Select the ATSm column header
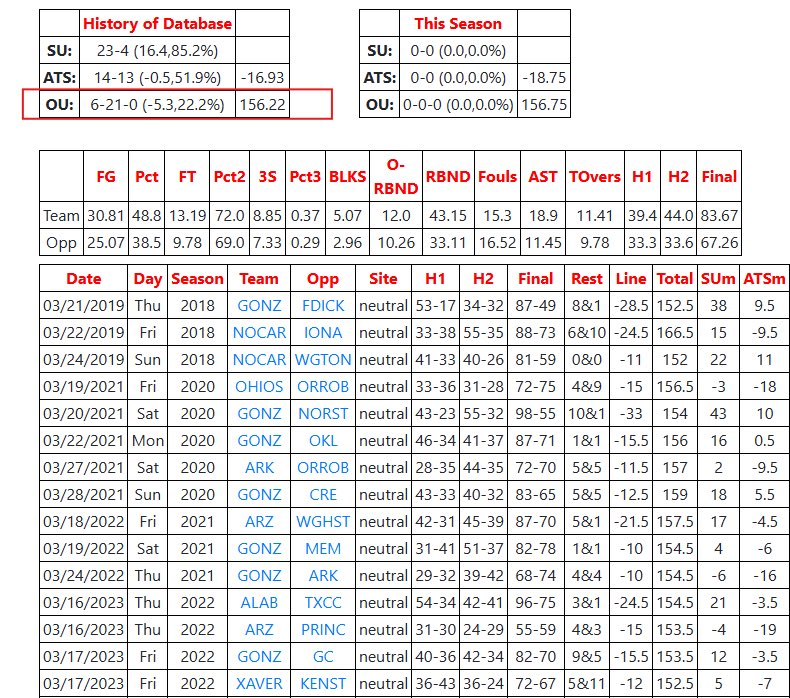Image resolution: width=790 pixels, height=698 pixels. [x=764, y=279]
